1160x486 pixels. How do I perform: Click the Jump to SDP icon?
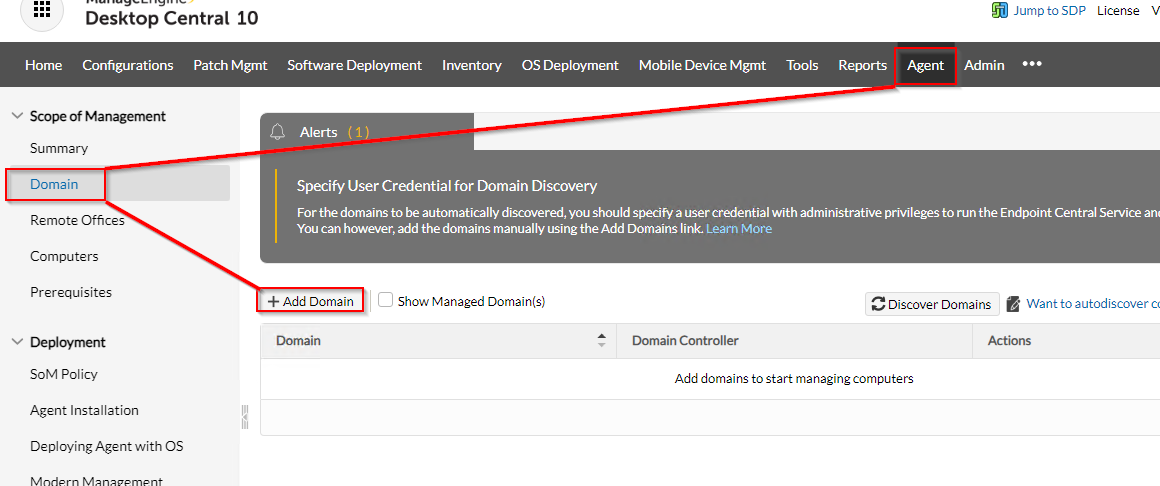(999, 10)
